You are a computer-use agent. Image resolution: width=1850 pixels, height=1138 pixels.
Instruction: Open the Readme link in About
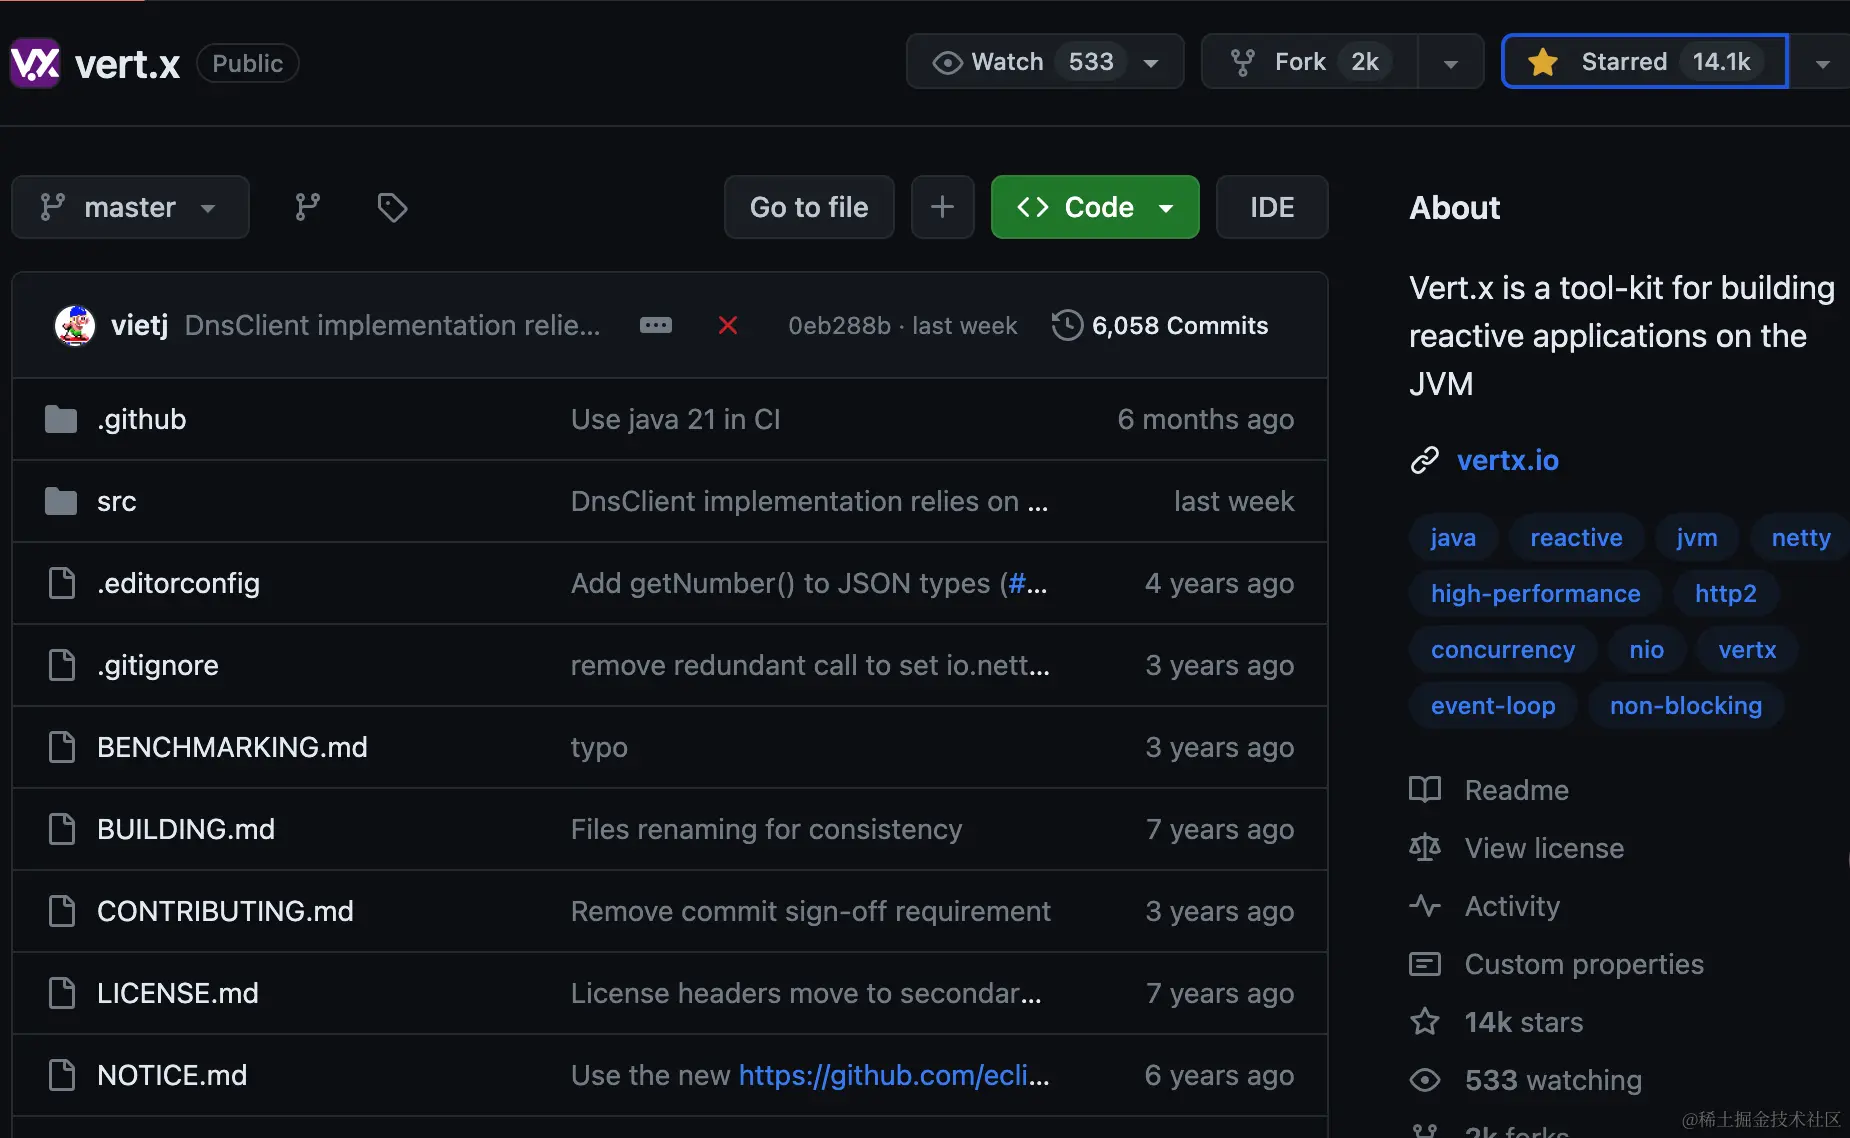1516,790
